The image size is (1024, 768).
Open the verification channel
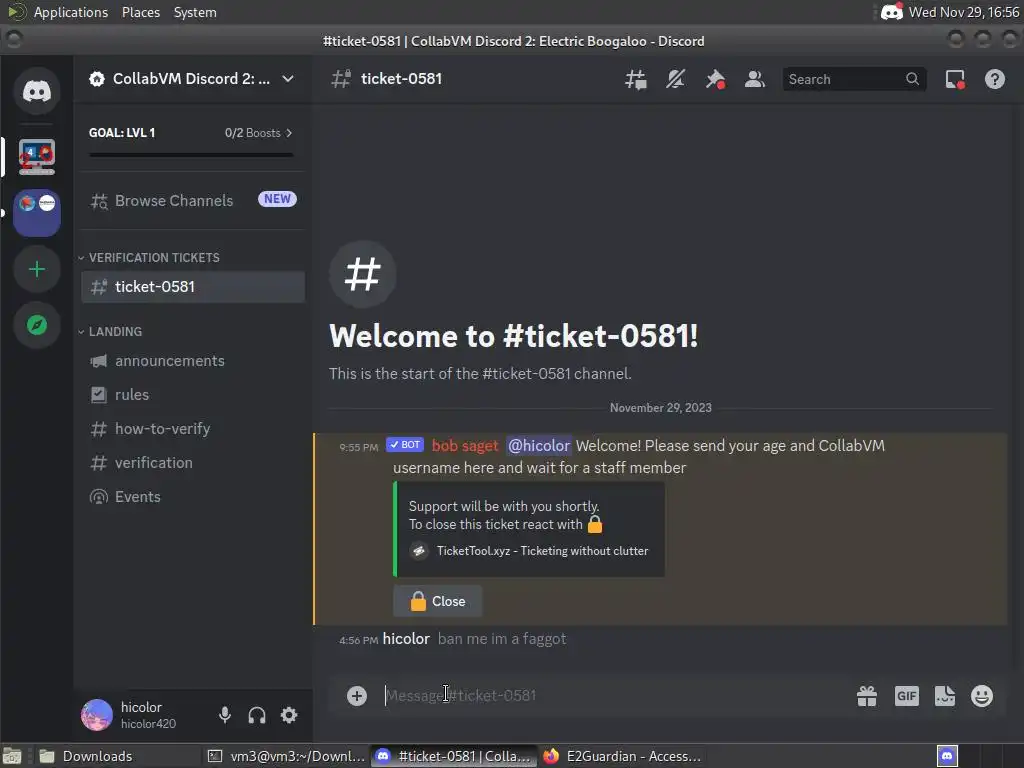point(193,462)
